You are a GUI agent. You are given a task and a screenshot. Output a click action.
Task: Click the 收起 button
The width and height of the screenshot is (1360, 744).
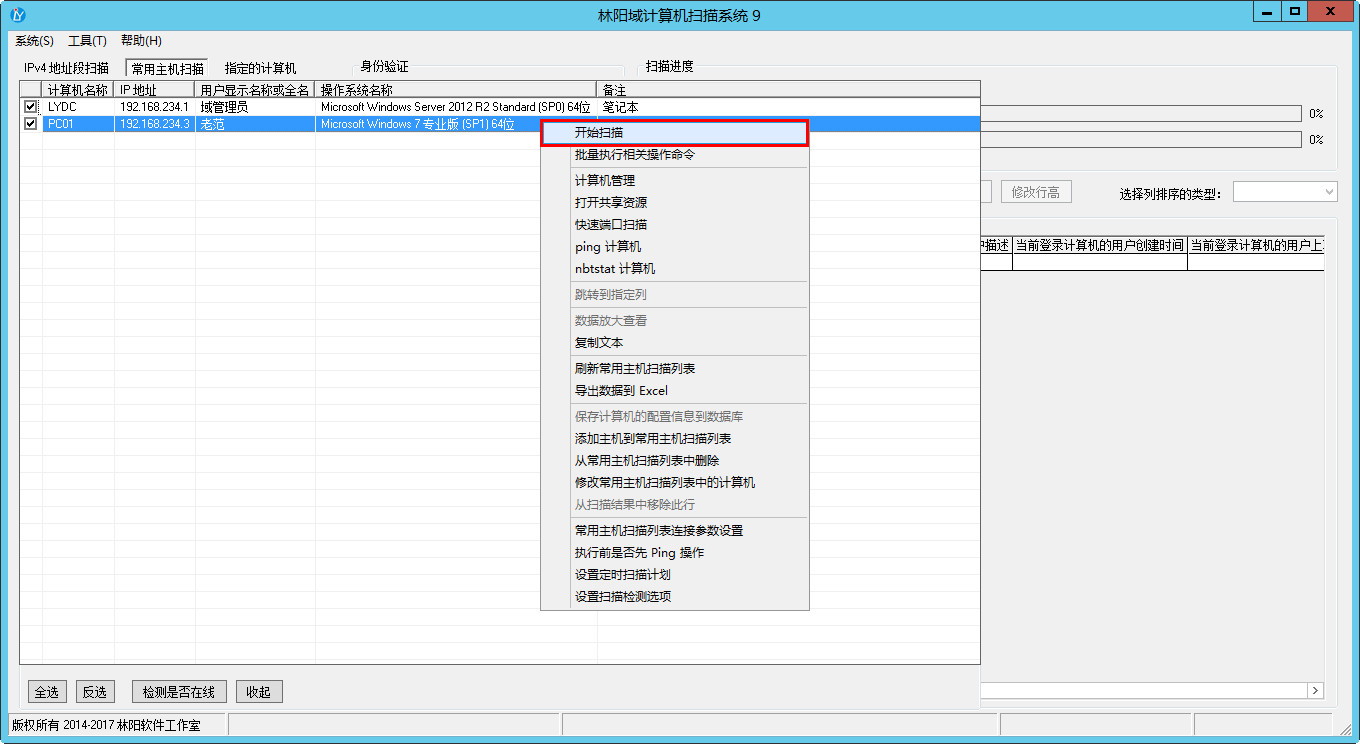(259, 692)
